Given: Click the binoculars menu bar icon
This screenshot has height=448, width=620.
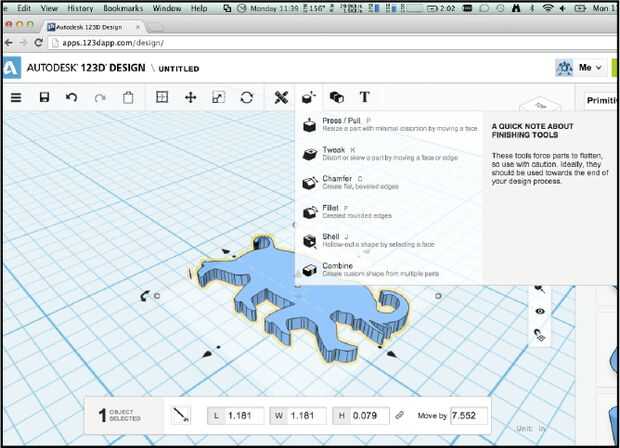Looking at the screenshot, I should click(516, 8).
